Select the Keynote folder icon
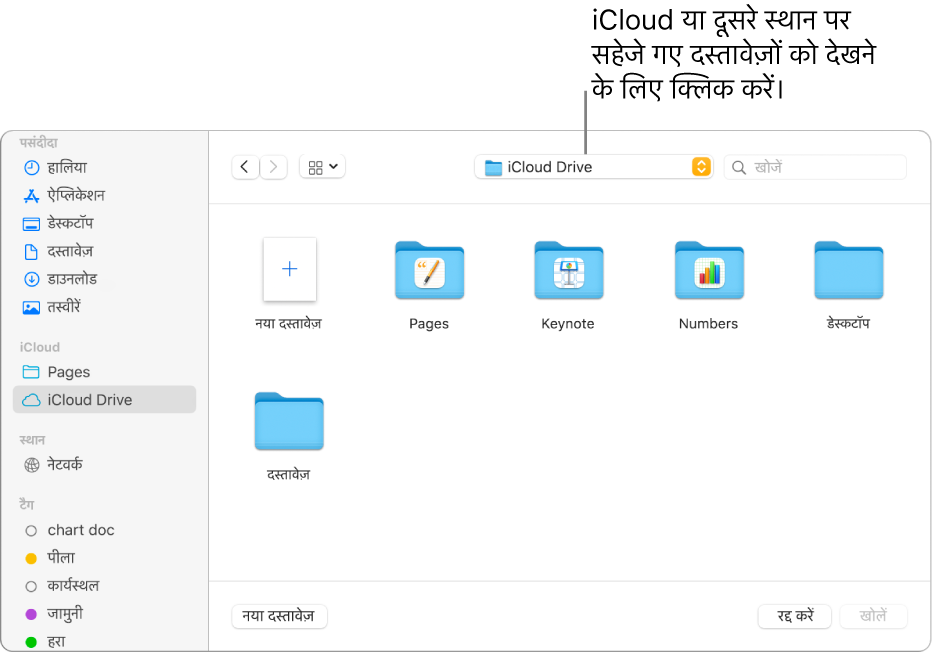 click(x=568, y=270)
